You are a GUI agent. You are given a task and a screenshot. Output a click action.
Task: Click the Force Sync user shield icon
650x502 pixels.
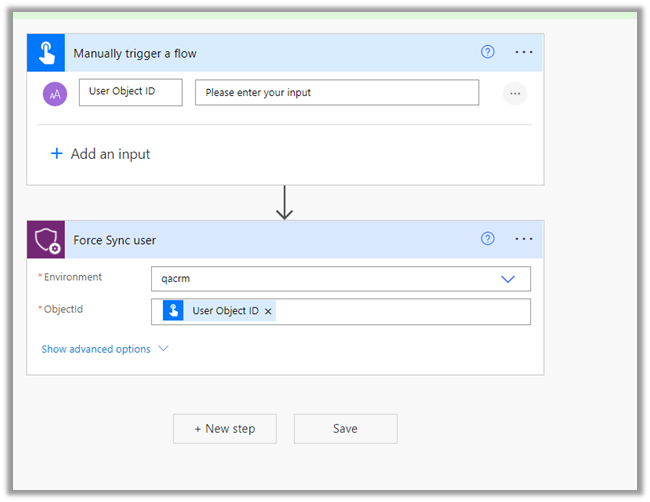click(46, 240)
